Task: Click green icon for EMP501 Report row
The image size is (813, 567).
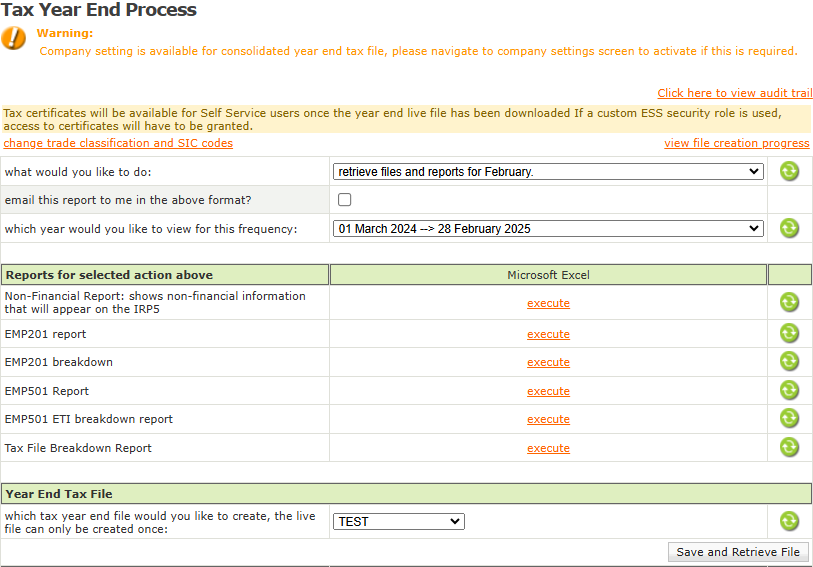Action: point(789,390)
